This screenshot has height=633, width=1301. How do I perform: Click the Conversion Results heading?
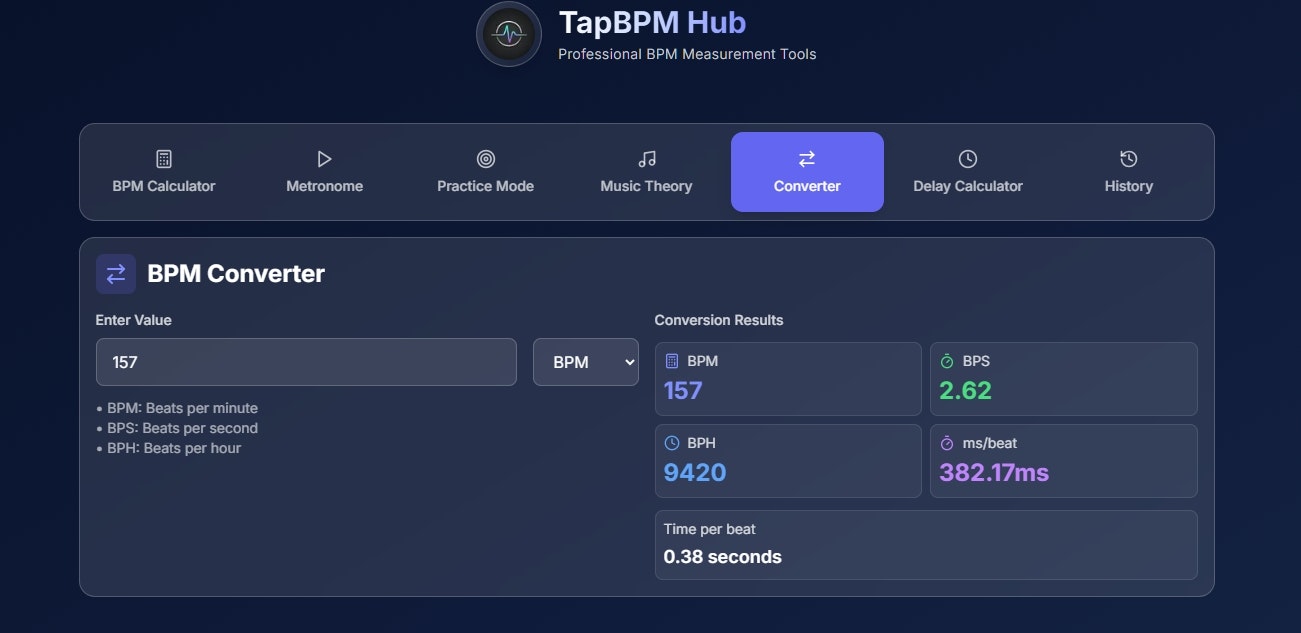coord(719,320)
